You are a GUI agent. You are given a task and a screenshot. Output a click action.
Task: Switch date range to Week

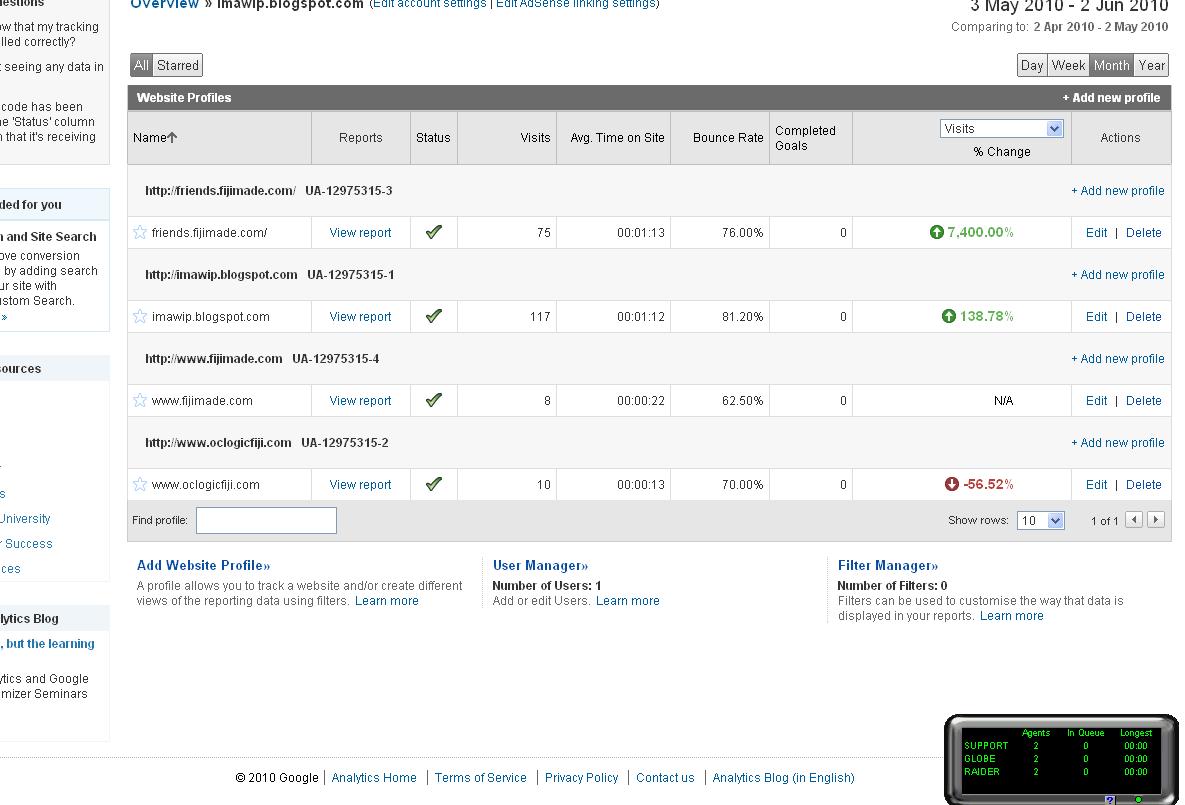click(x=1068, y=65)
